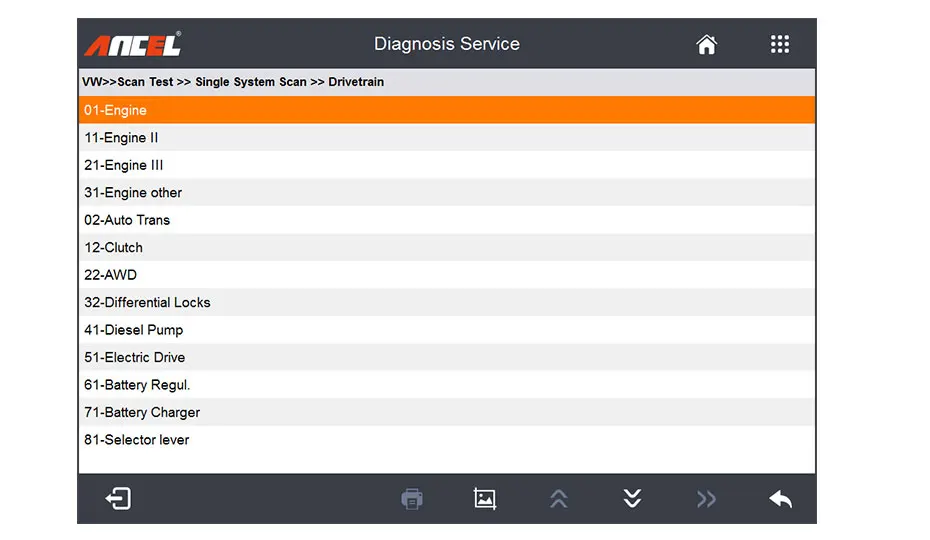930x540 pixels.
Task: Pick 12-Clutch from Drivetrain list
Action: click(446, 248)
